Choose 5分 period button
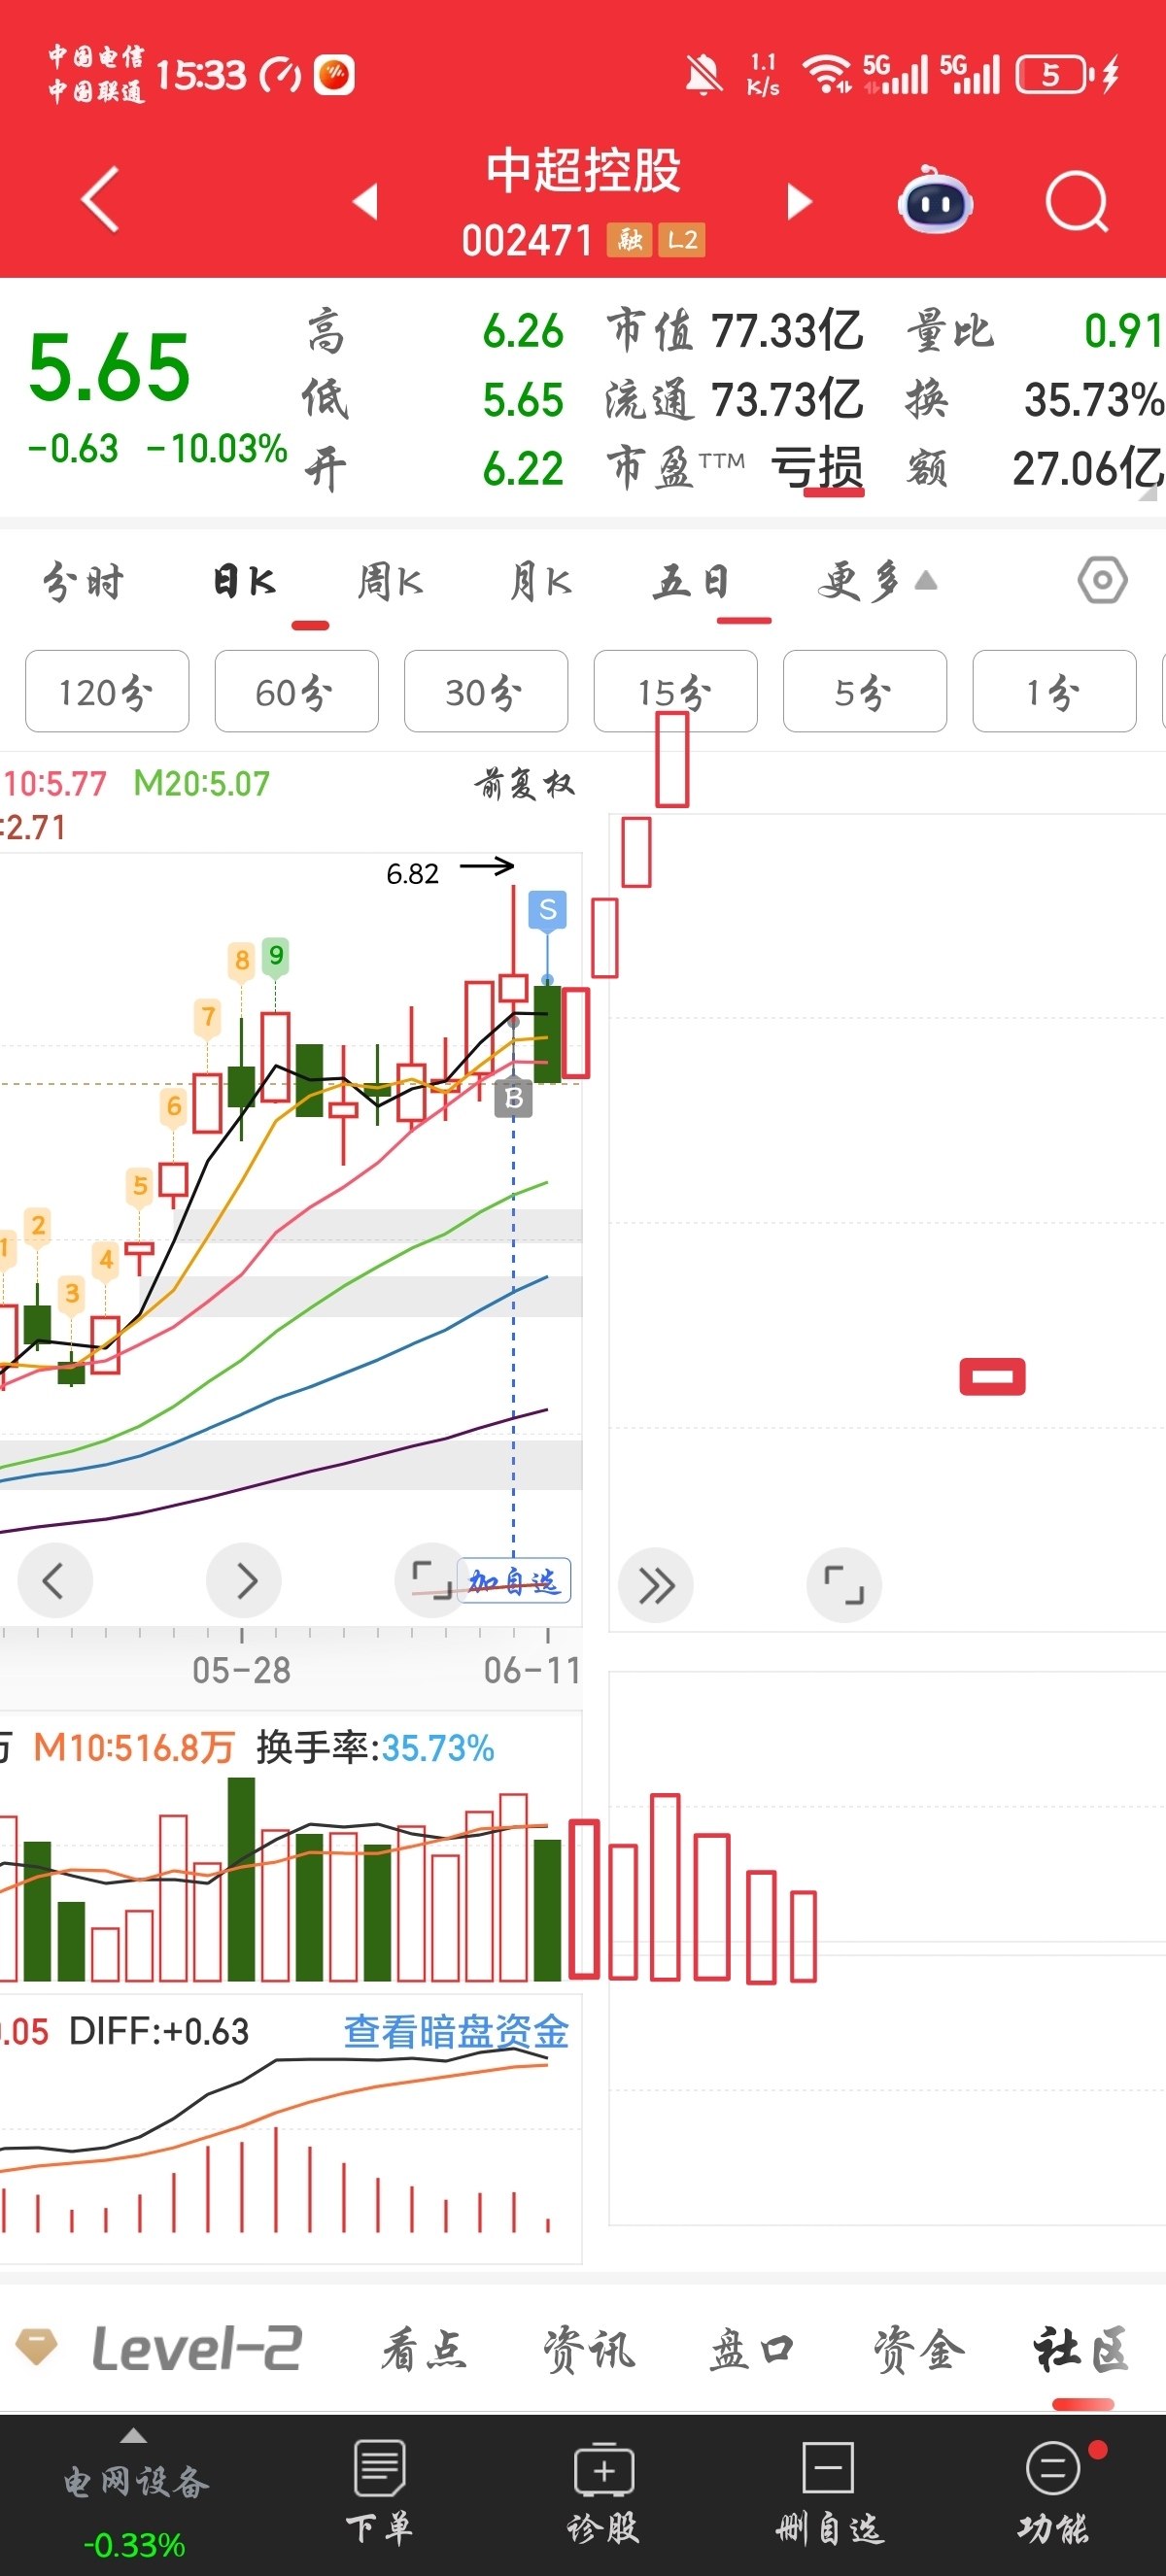Image resolution: width=1166 pixels, height=2576 pixels. click(865, 691)
